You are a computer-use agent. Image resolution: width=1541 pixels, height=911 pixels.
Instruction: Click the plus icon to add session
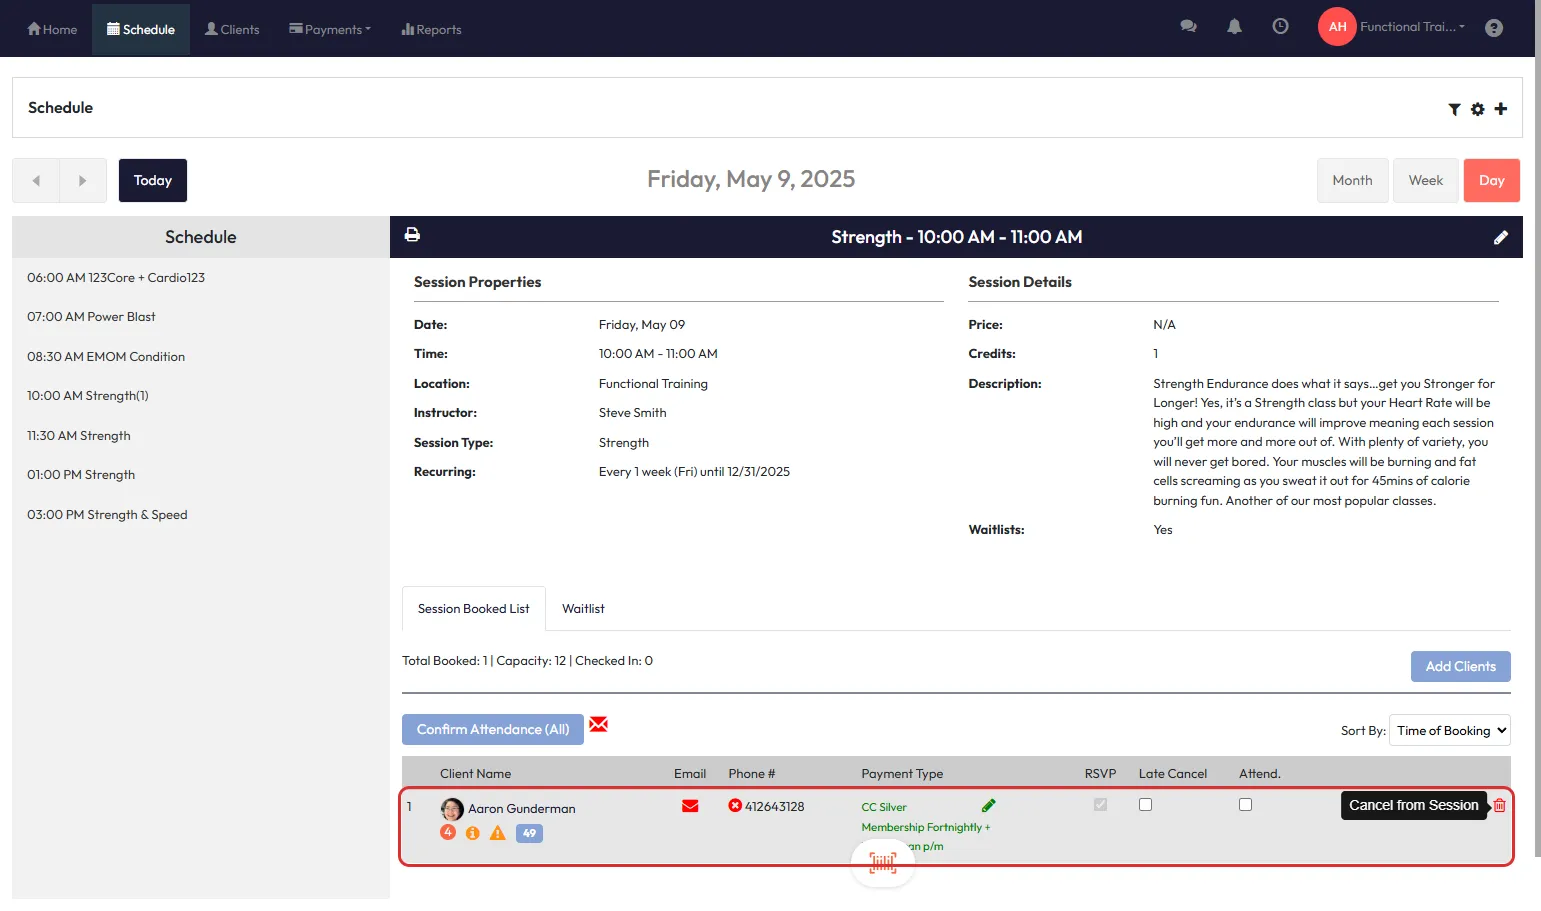coord(1500,109)
